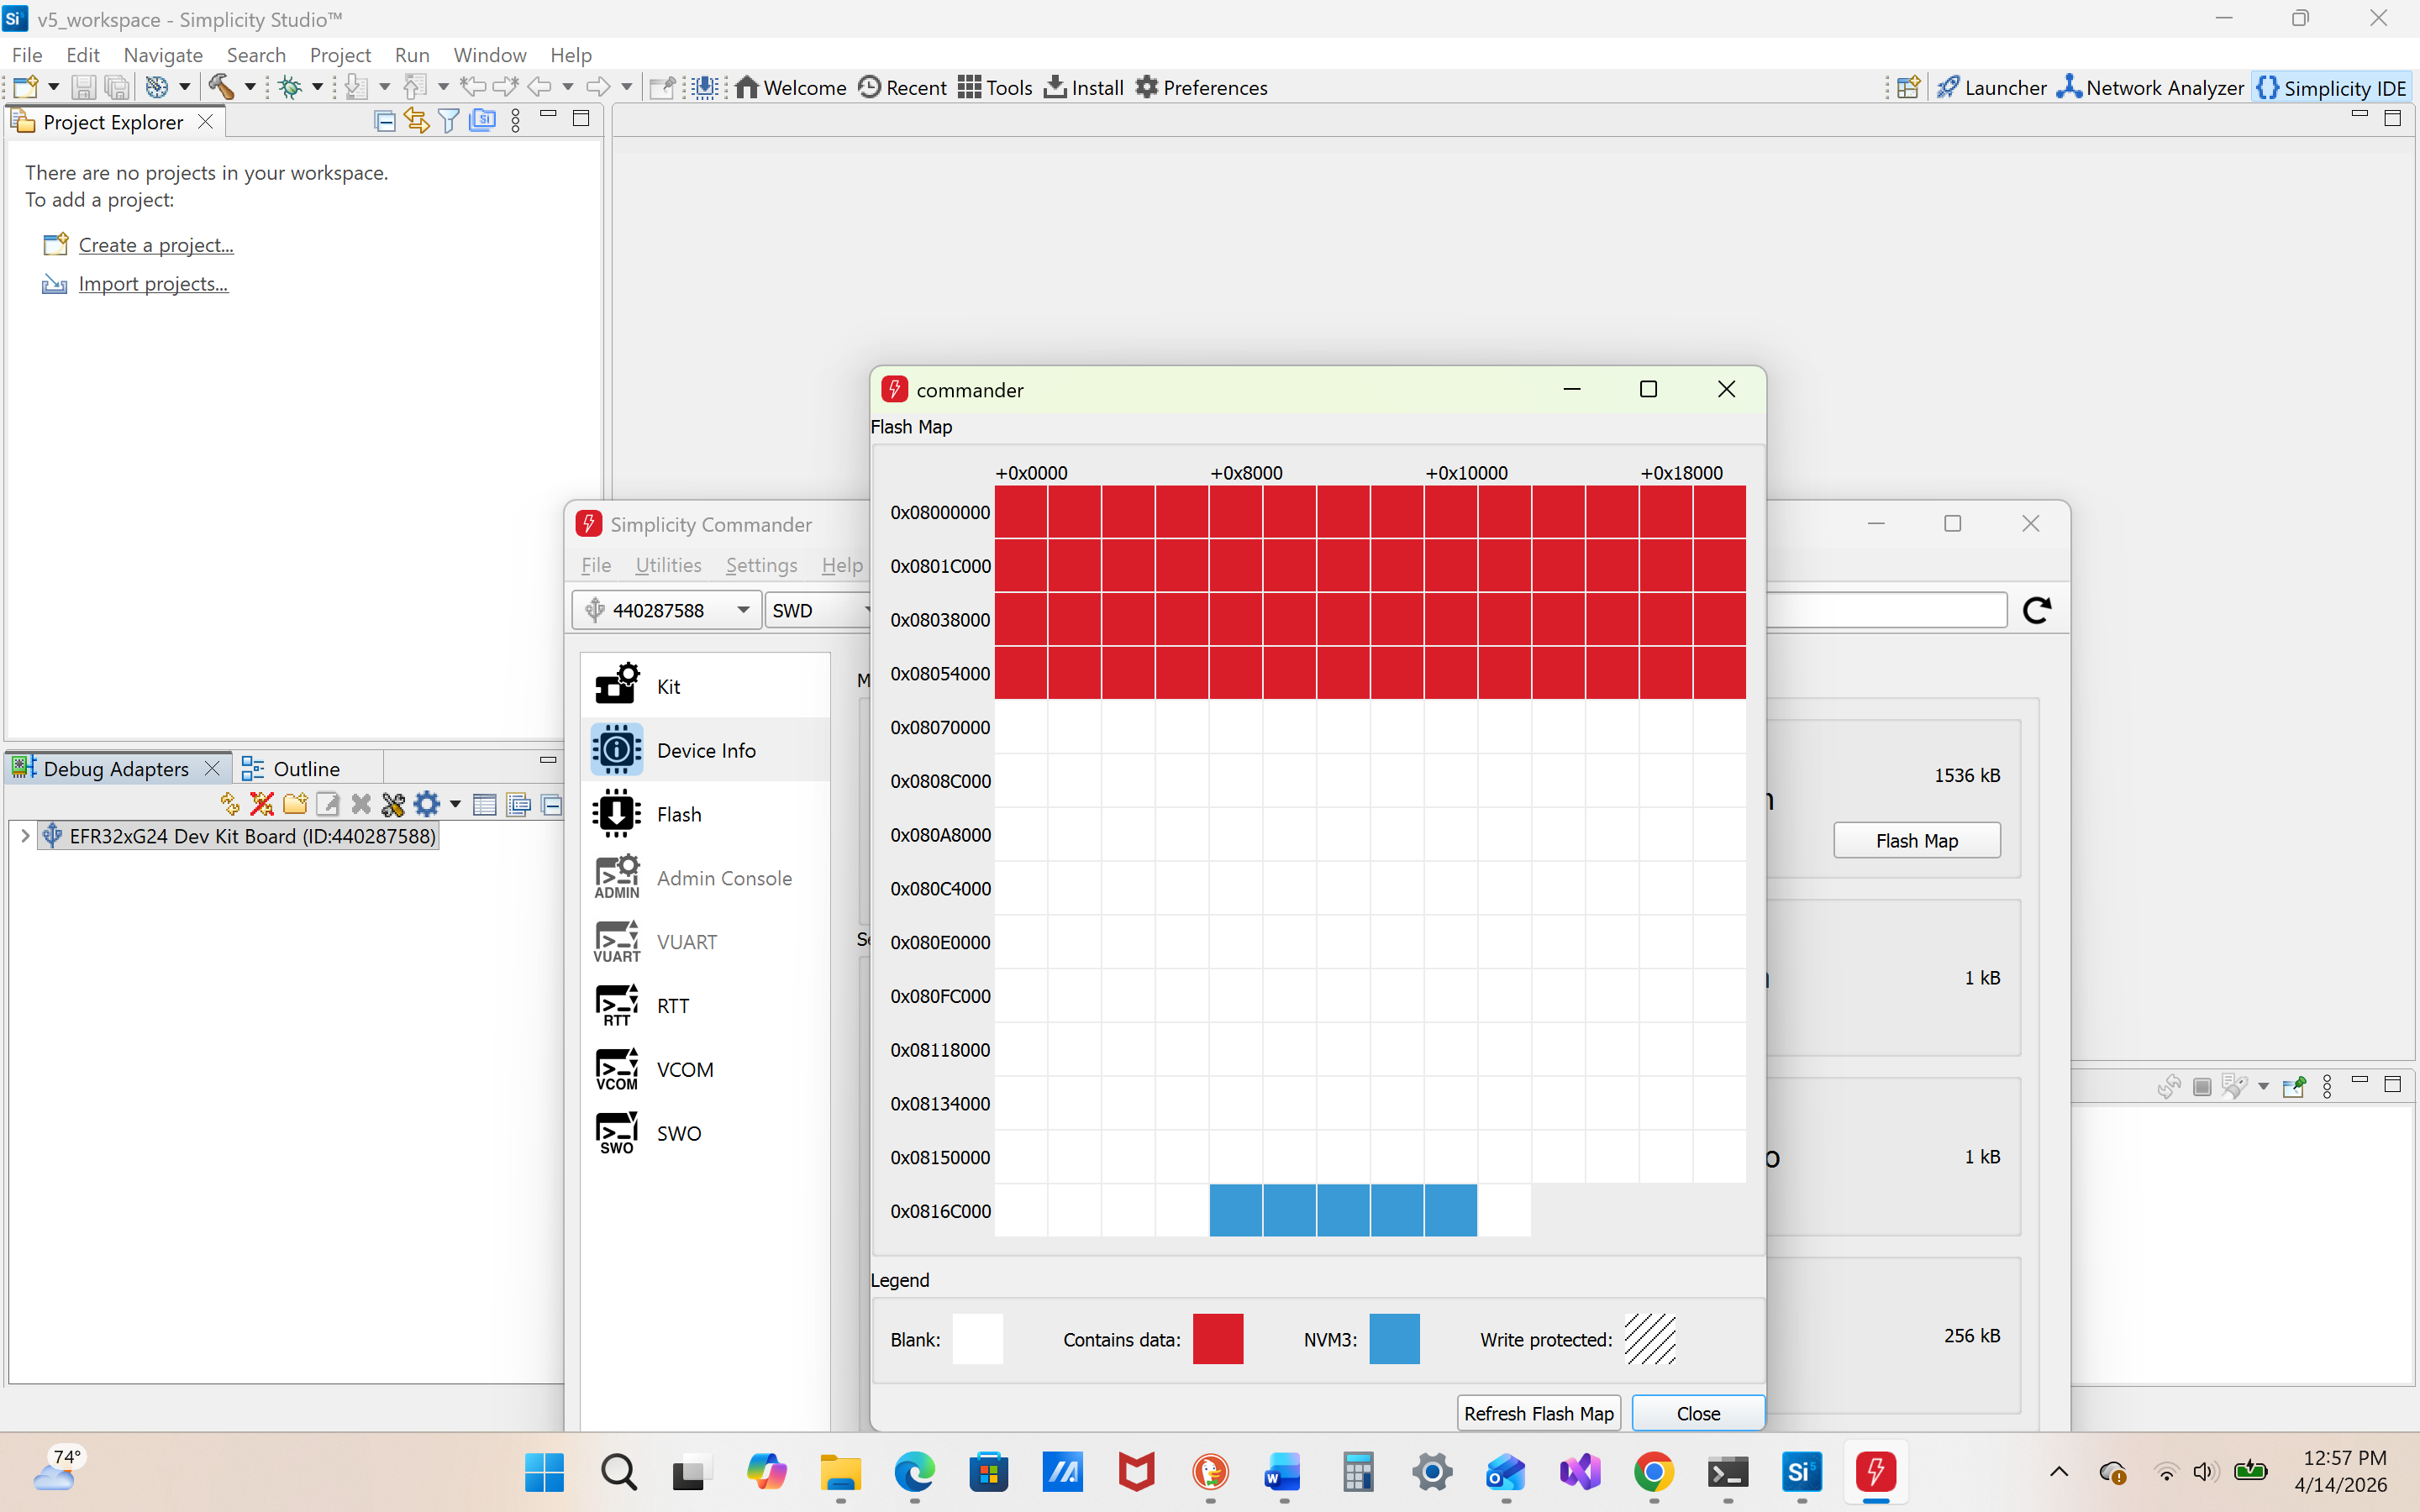The image size is (2420, 1512).
Task: Open the Admin Console in Commander
Action: [723, 877]
